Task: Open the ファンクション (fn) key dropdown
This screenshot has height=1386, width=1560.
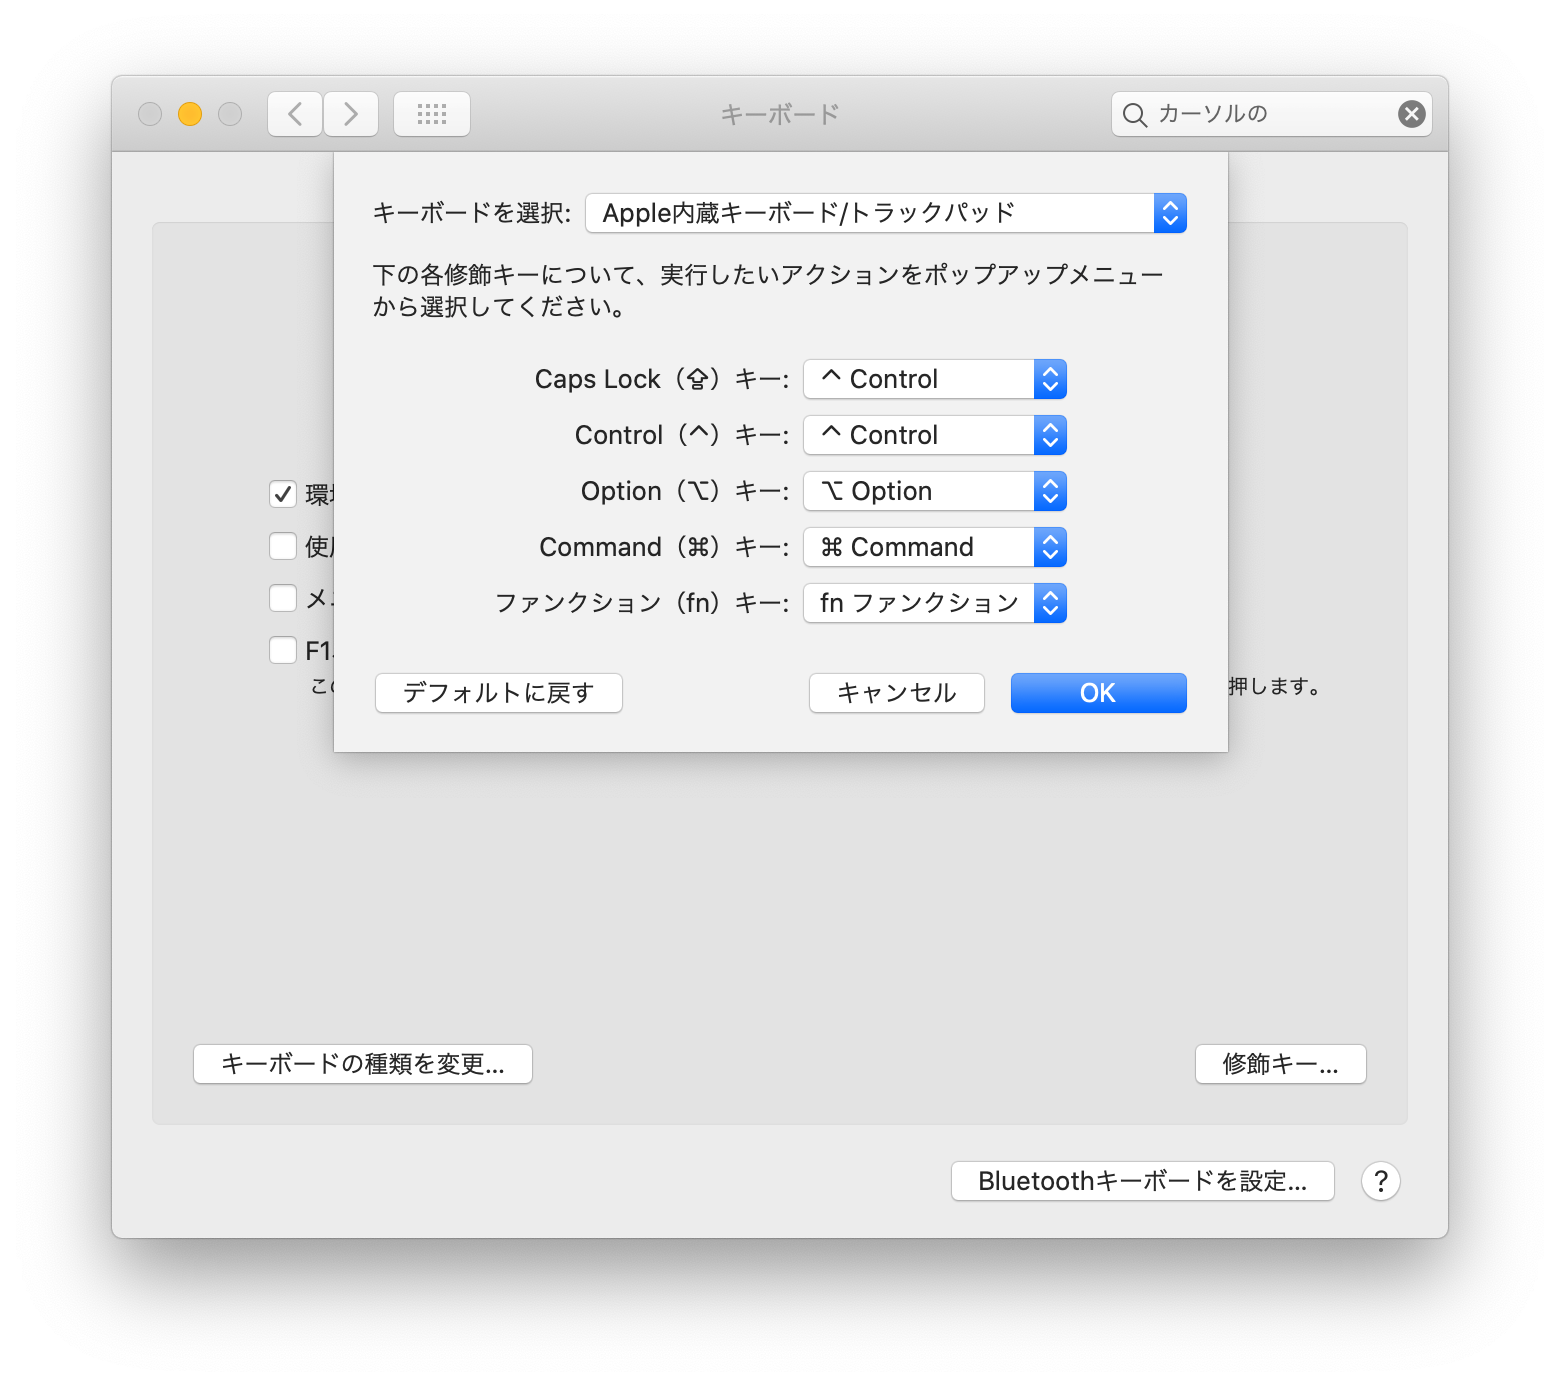Action: tap(935, 603)
